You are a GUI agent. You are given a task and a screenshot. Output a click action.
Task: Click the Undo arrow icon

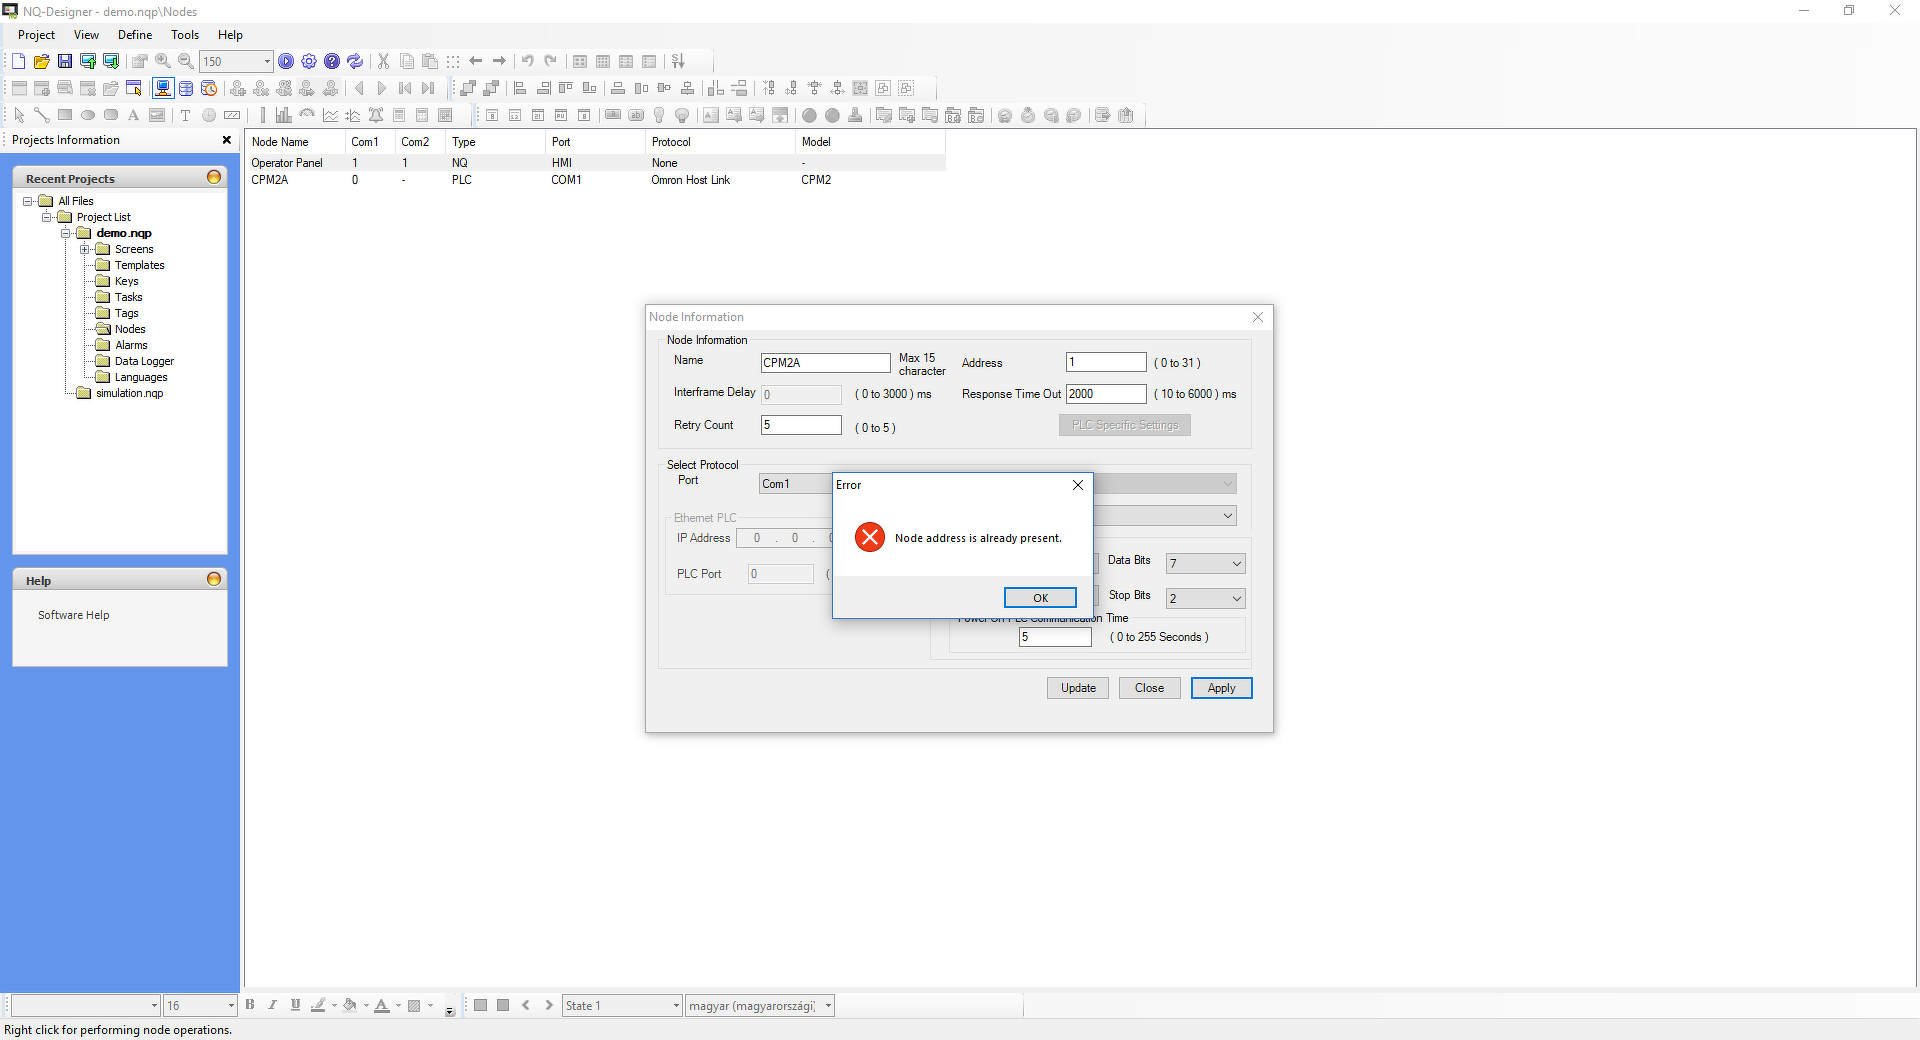tap(527, 61)
